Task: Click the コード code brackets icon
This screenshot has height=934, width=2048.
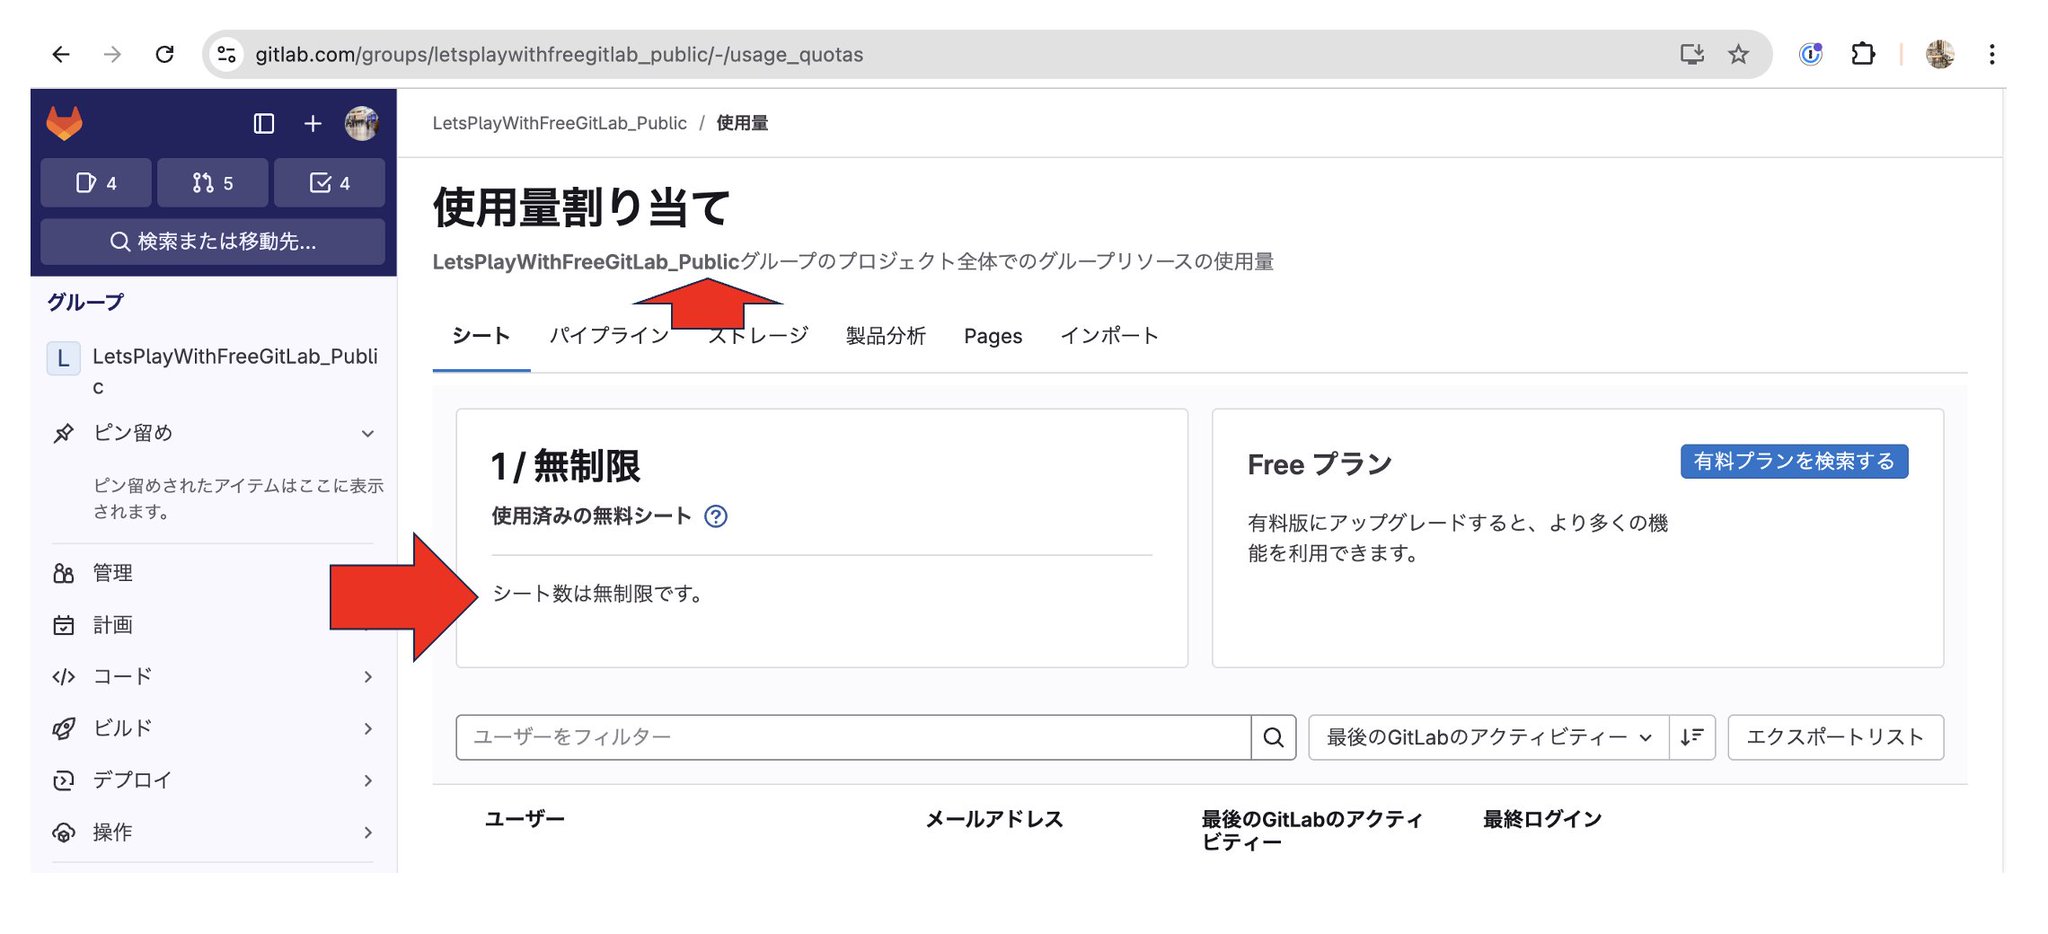Action: pos(63,677)
